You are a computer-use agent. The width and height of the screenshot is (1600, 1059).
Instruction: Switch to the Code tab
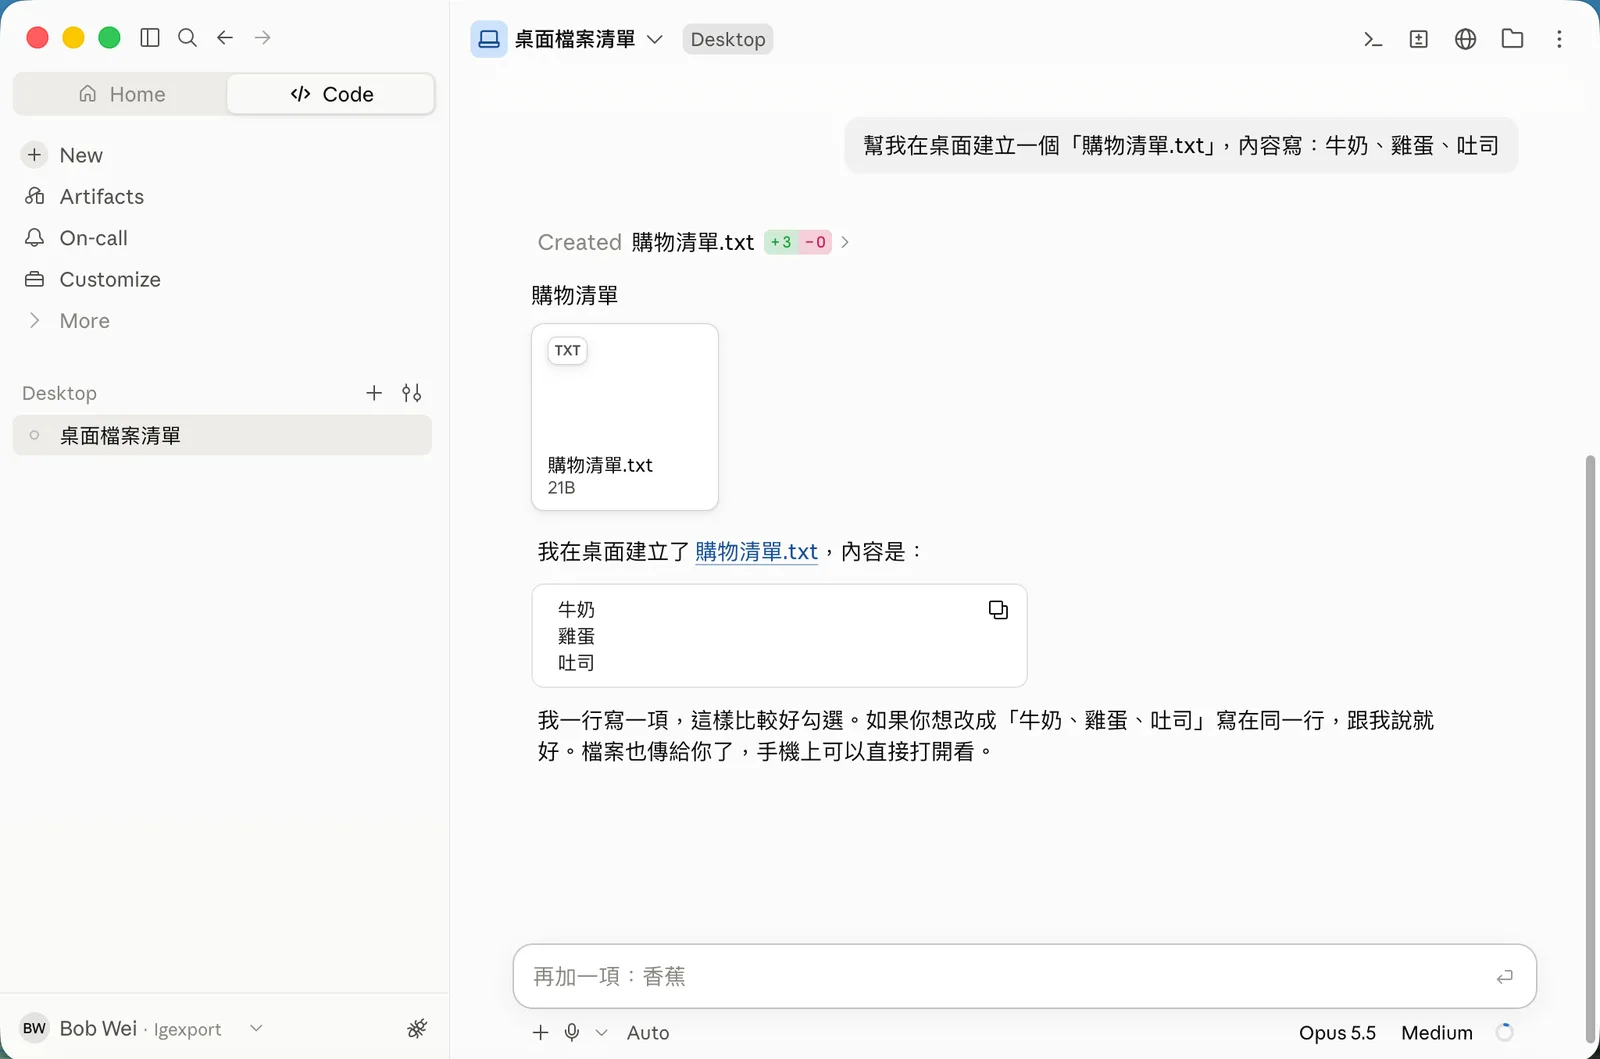coord(331,94)
